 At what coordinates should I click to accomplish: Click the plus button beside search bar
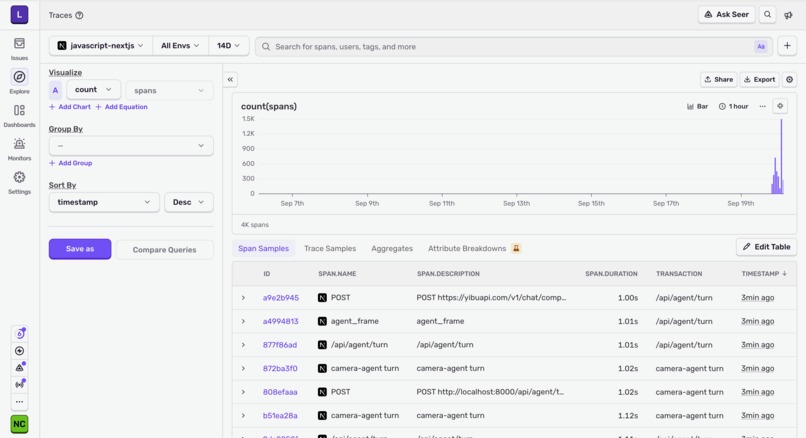pos(787,46)
